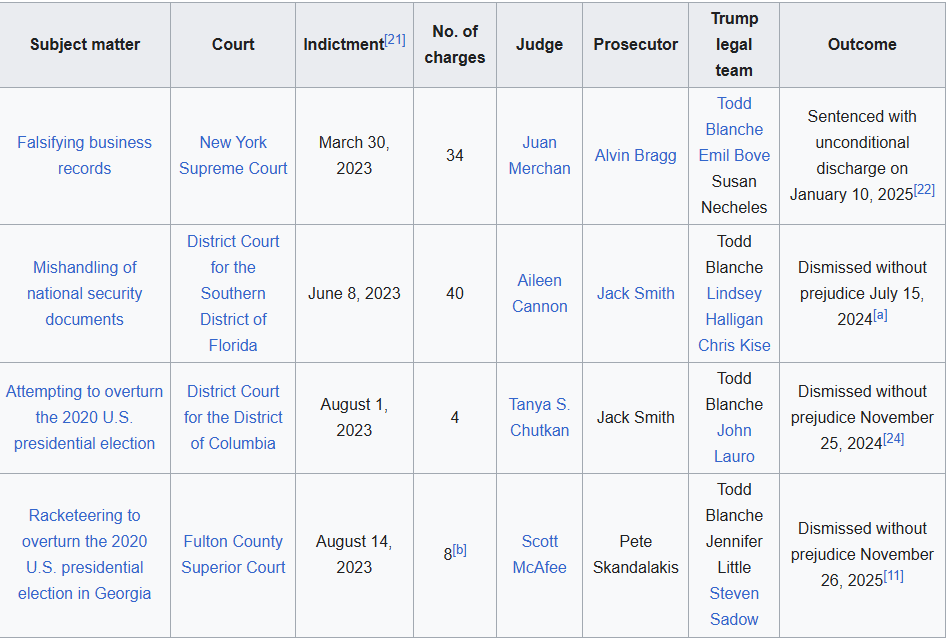Open Attempting to overturn the 2020 election link
946x638 pixels.
pos(84,417)
